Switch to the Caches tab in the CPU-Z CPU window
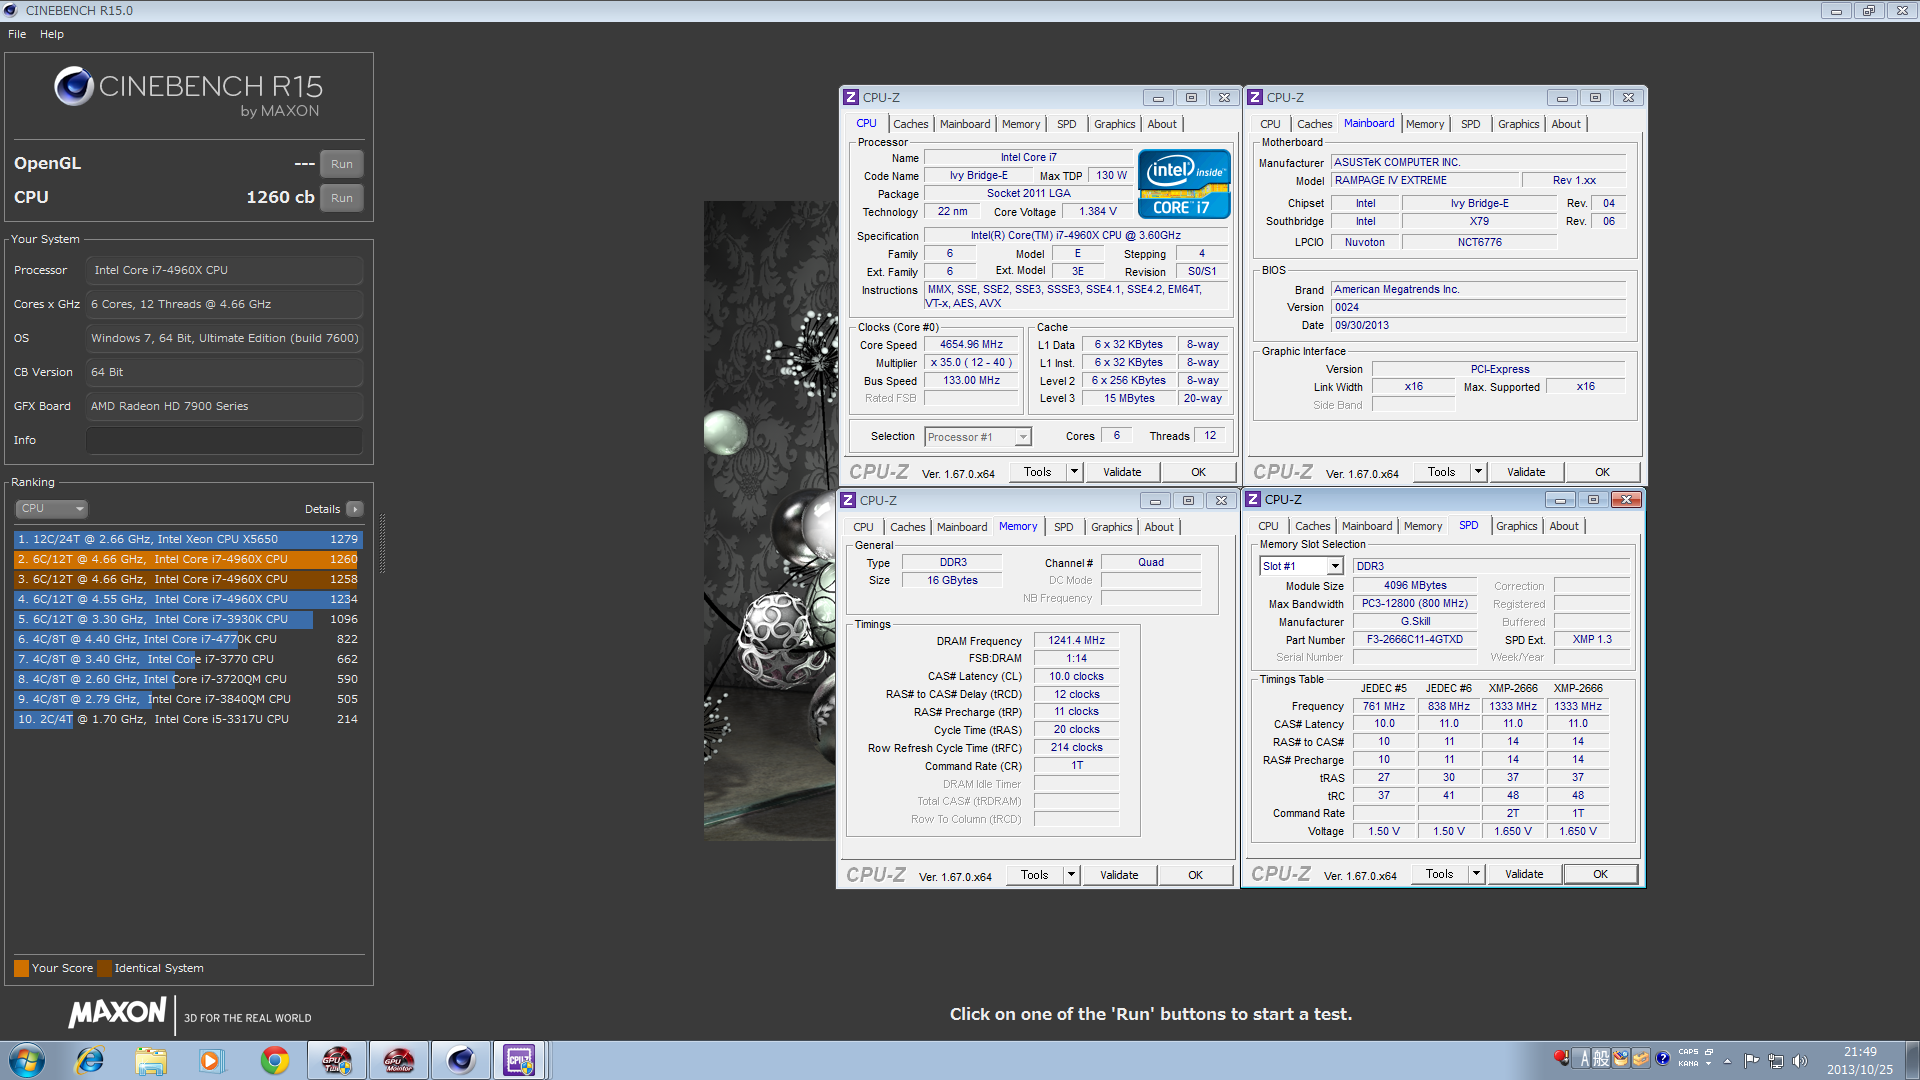Image resolution: width=1920 pixels, height=1080 pixels. click(910, 124)
